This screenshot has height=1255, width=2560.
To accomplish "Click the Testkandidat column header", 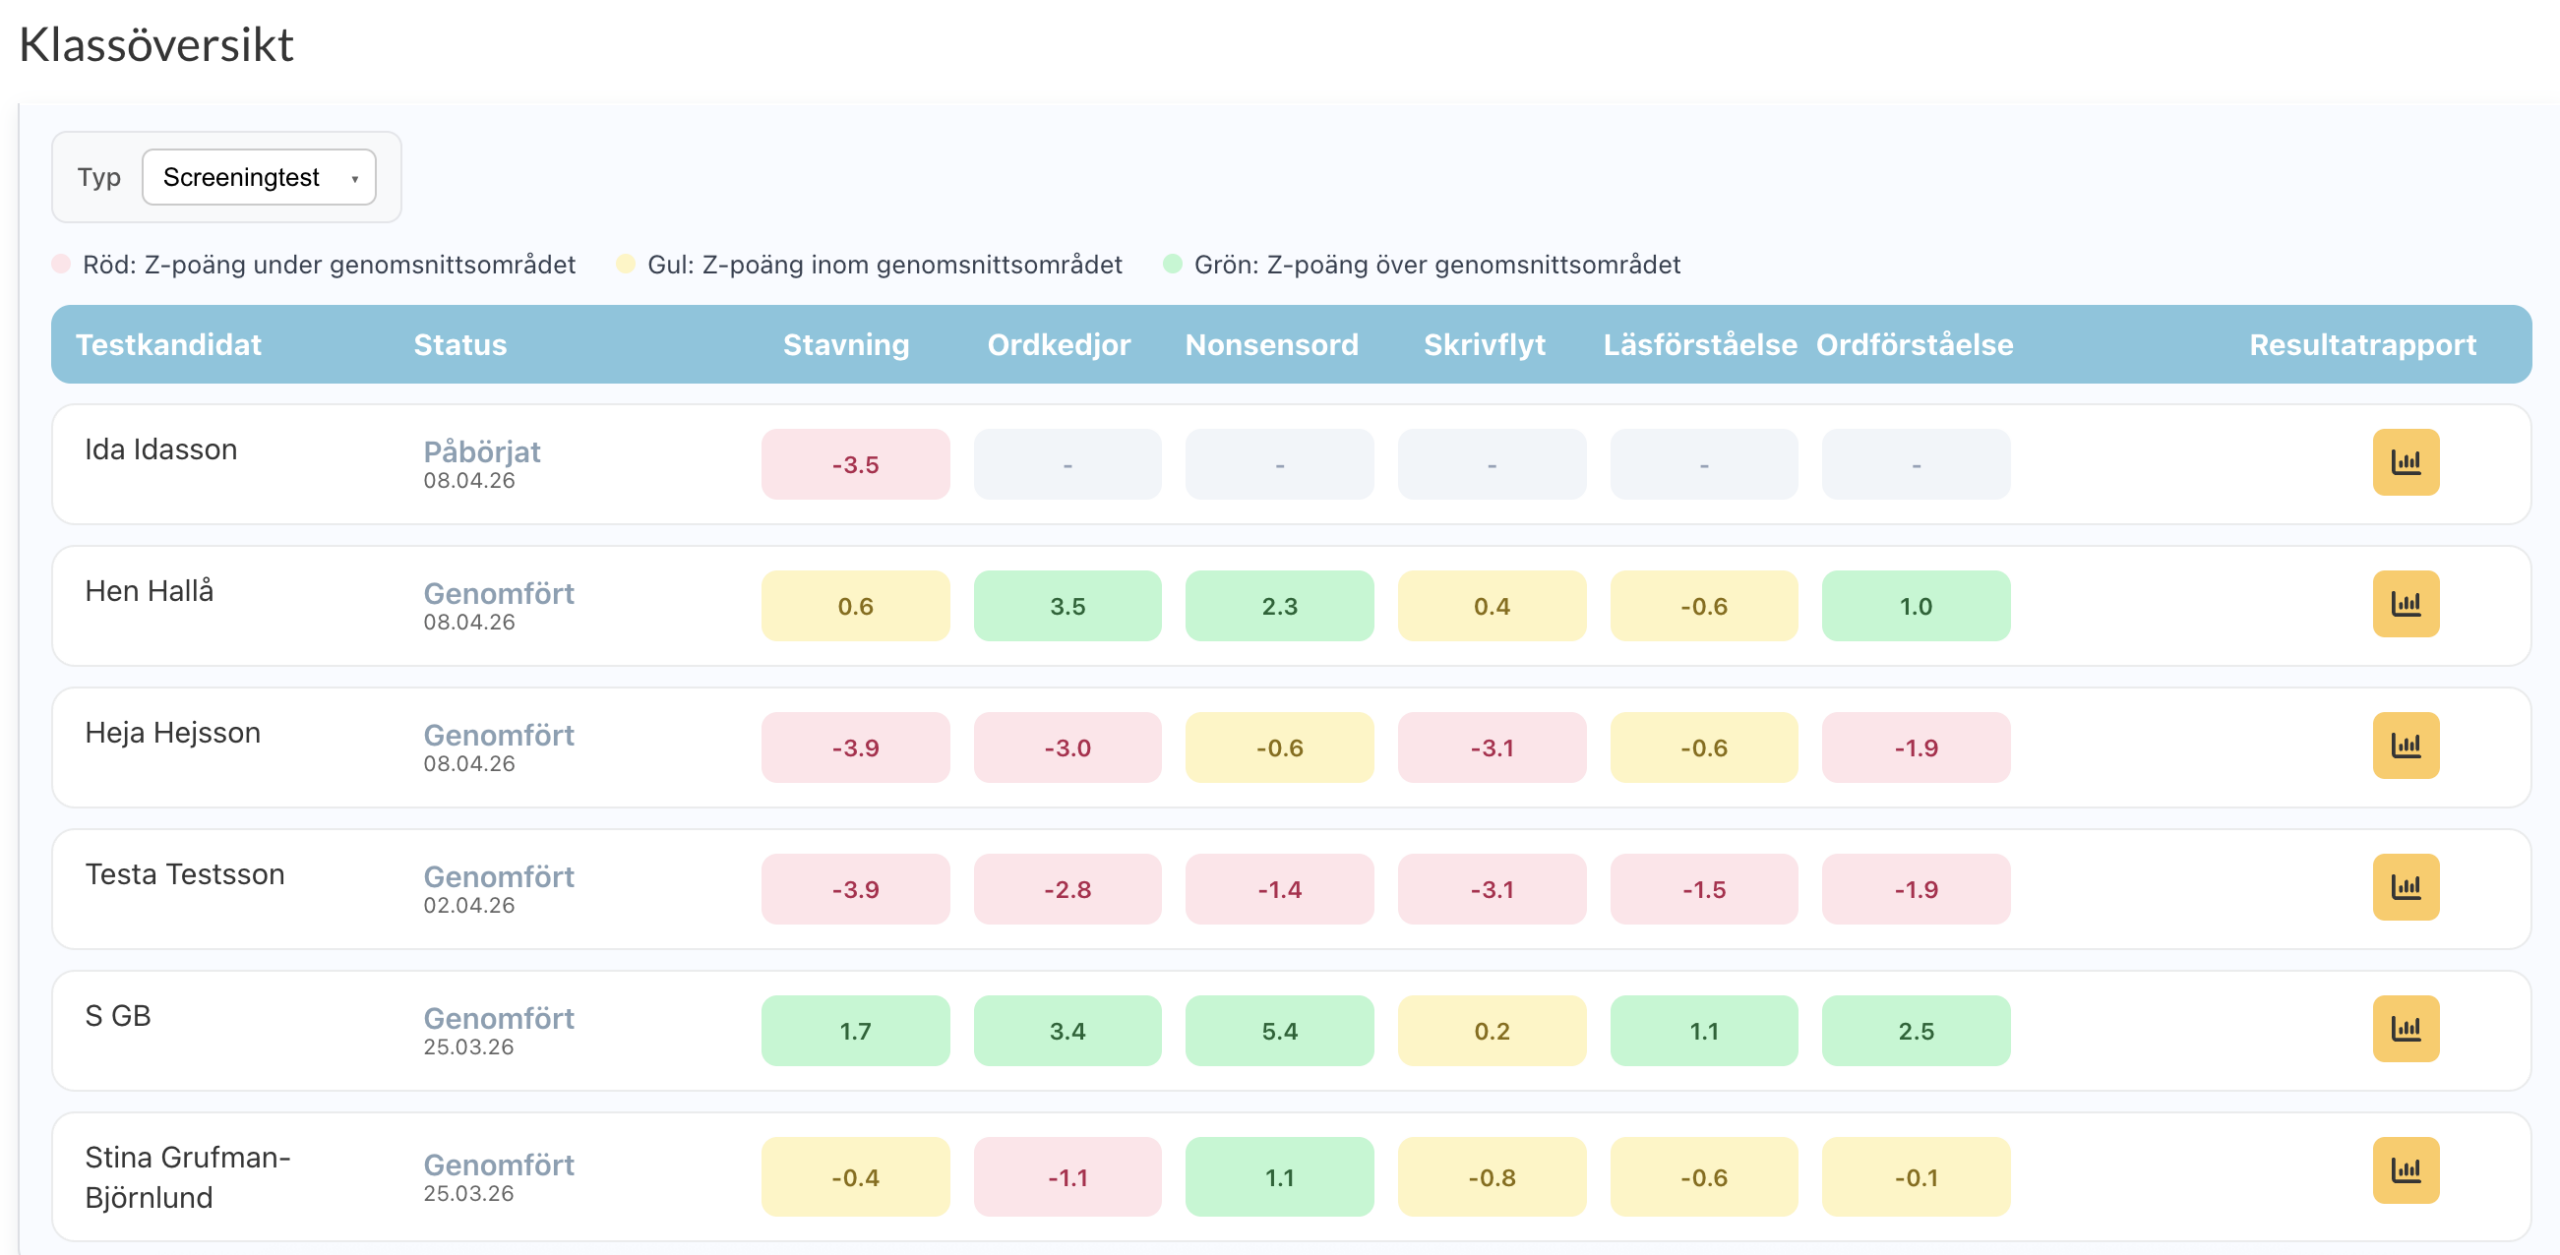I will 168,345.
